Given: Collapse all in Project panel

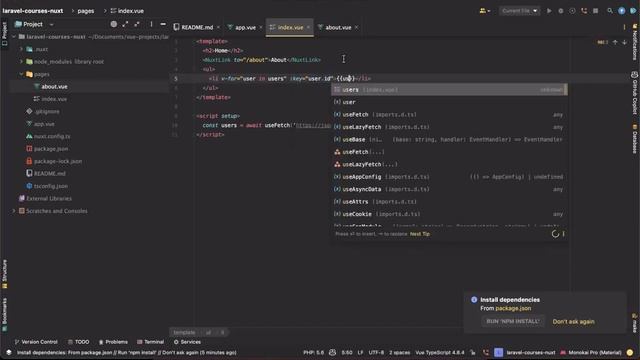Looking at the screenshot, I should tap(137, 24).
